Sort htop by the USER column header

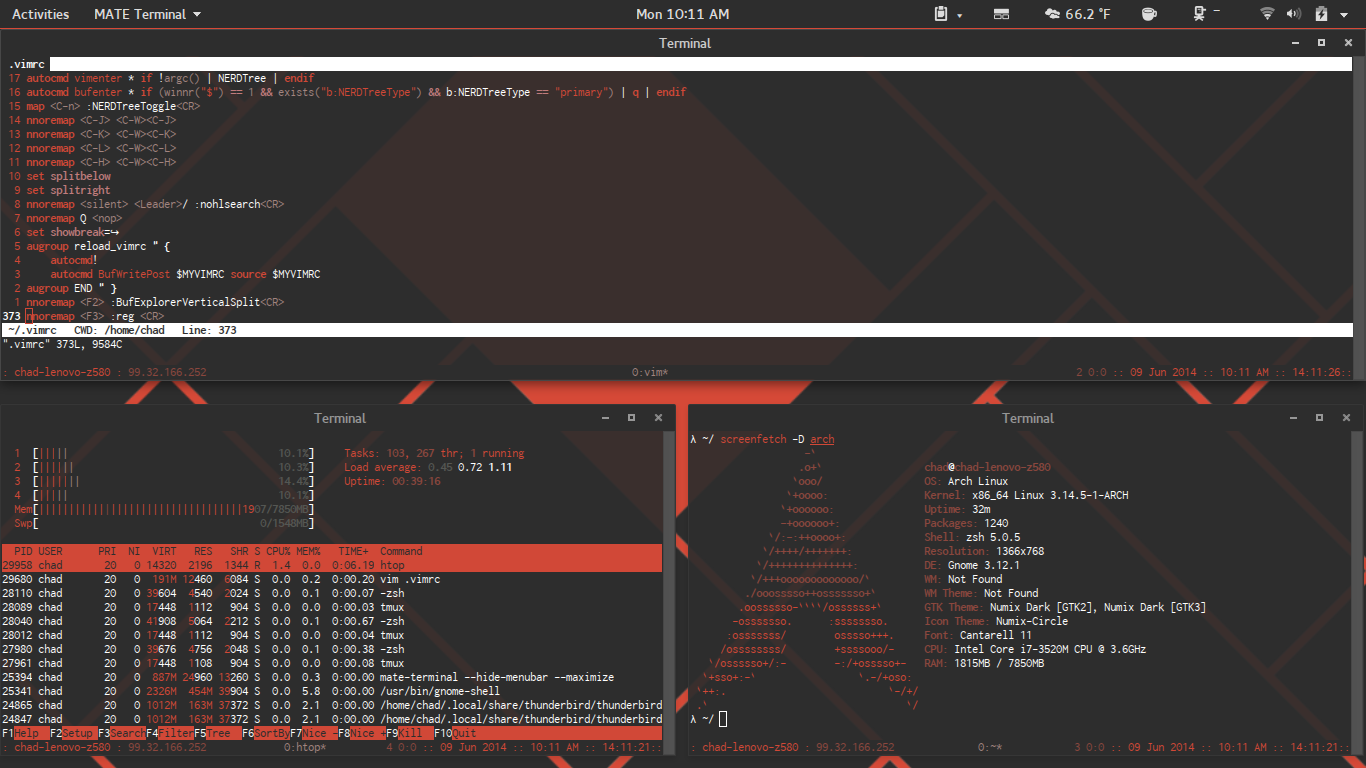click(50, 551)
